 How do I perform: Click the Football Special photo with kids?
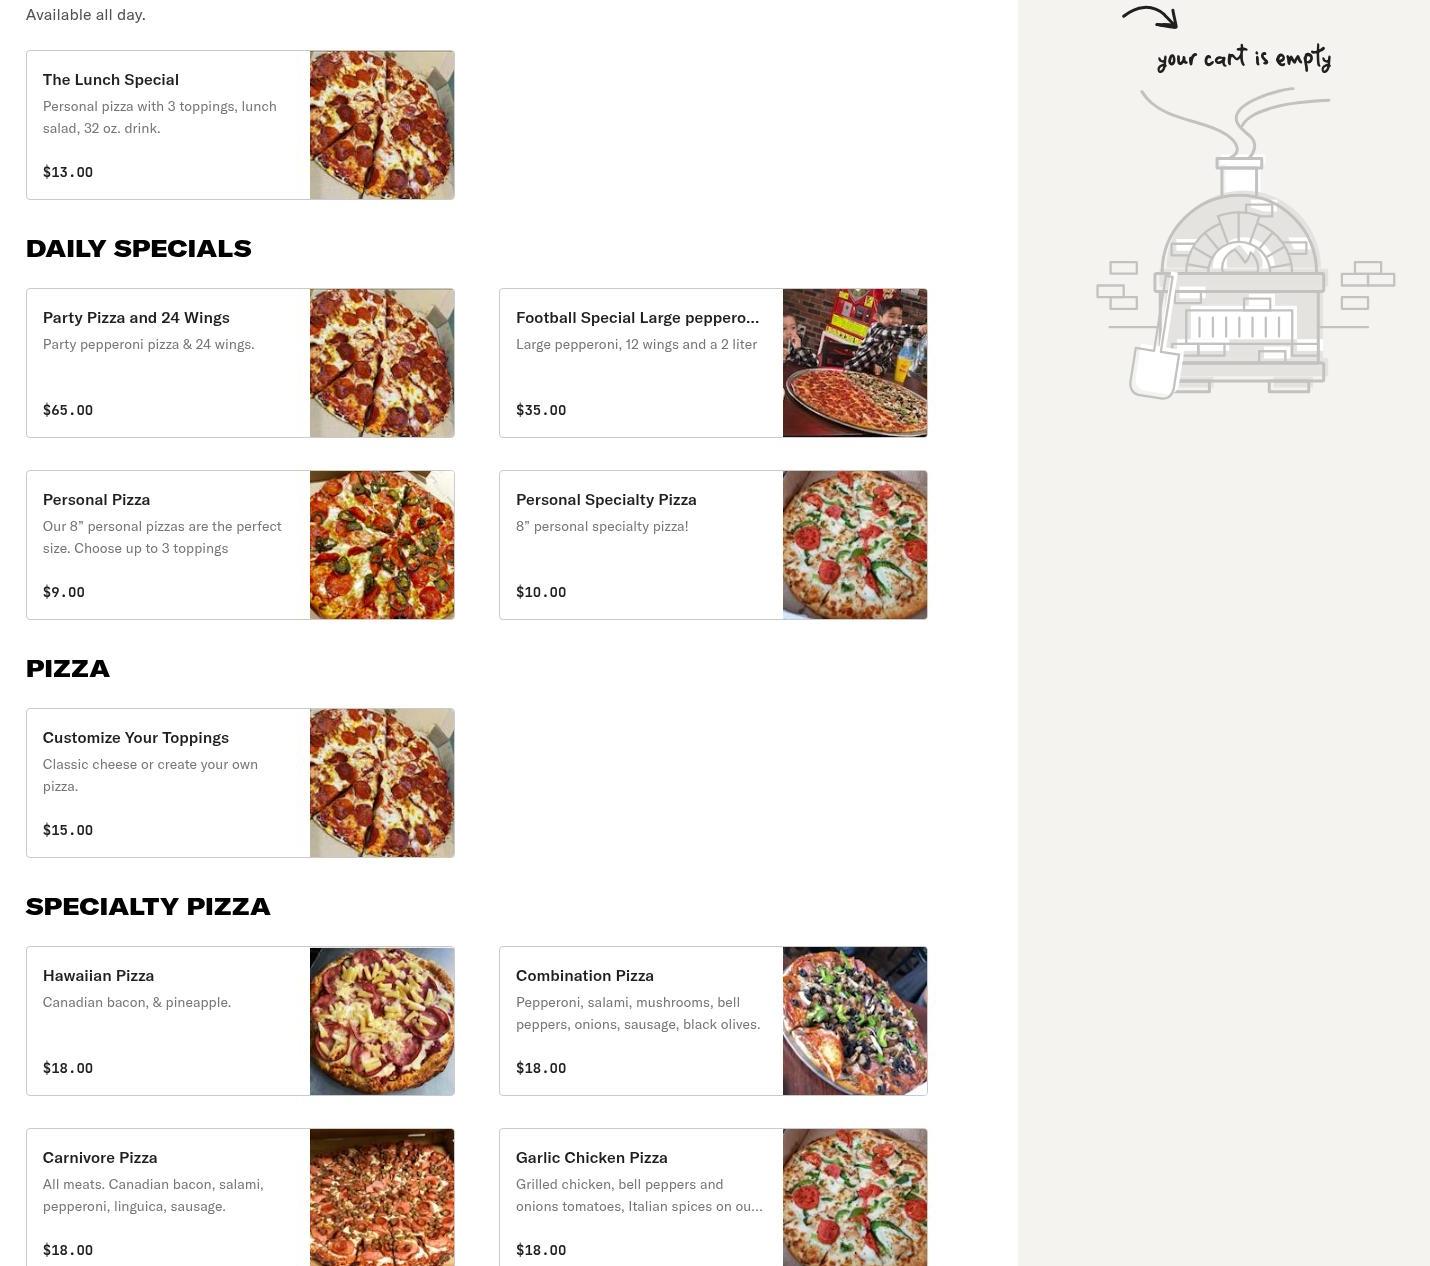[855, 363]
